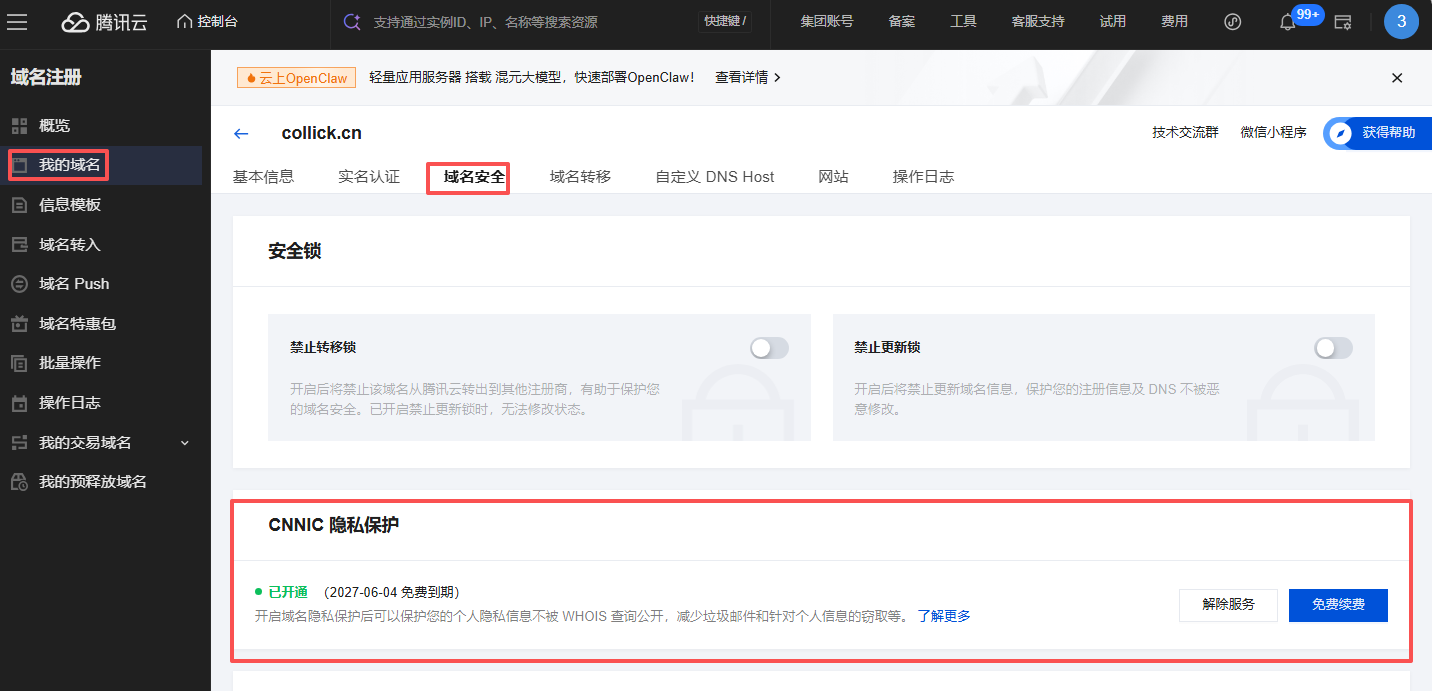
Task: Click 试用 in top bar
Action: click(x=1113, y=21)
